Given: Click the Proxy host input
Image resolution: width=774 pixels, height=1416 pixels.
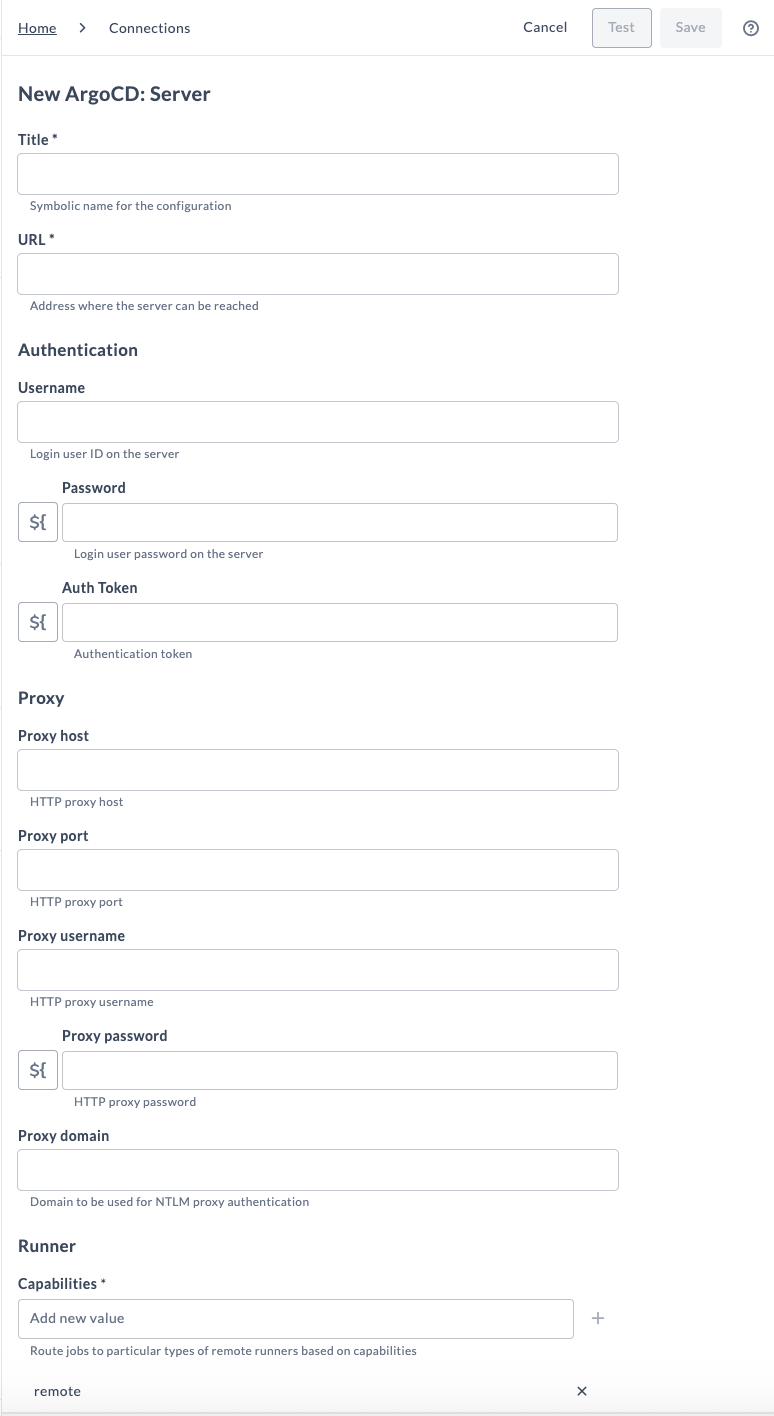Looking at the screenshot, I should point(318,770).
